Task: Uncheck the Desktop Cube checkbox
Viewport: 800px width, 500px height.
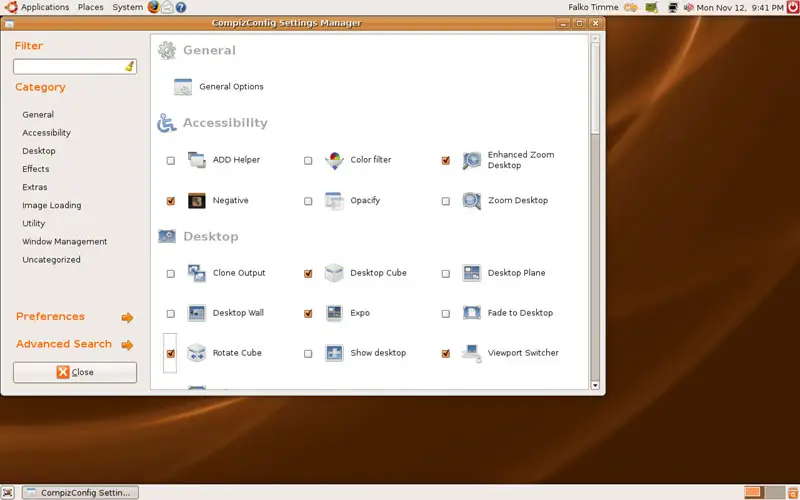Action: (308, 273)
